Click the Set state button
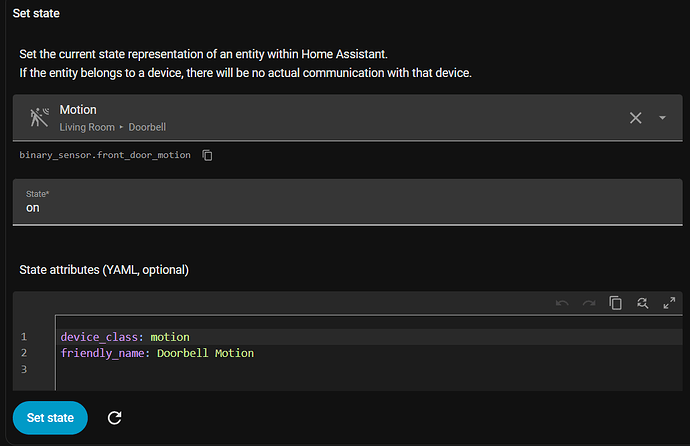 [50, 418]
